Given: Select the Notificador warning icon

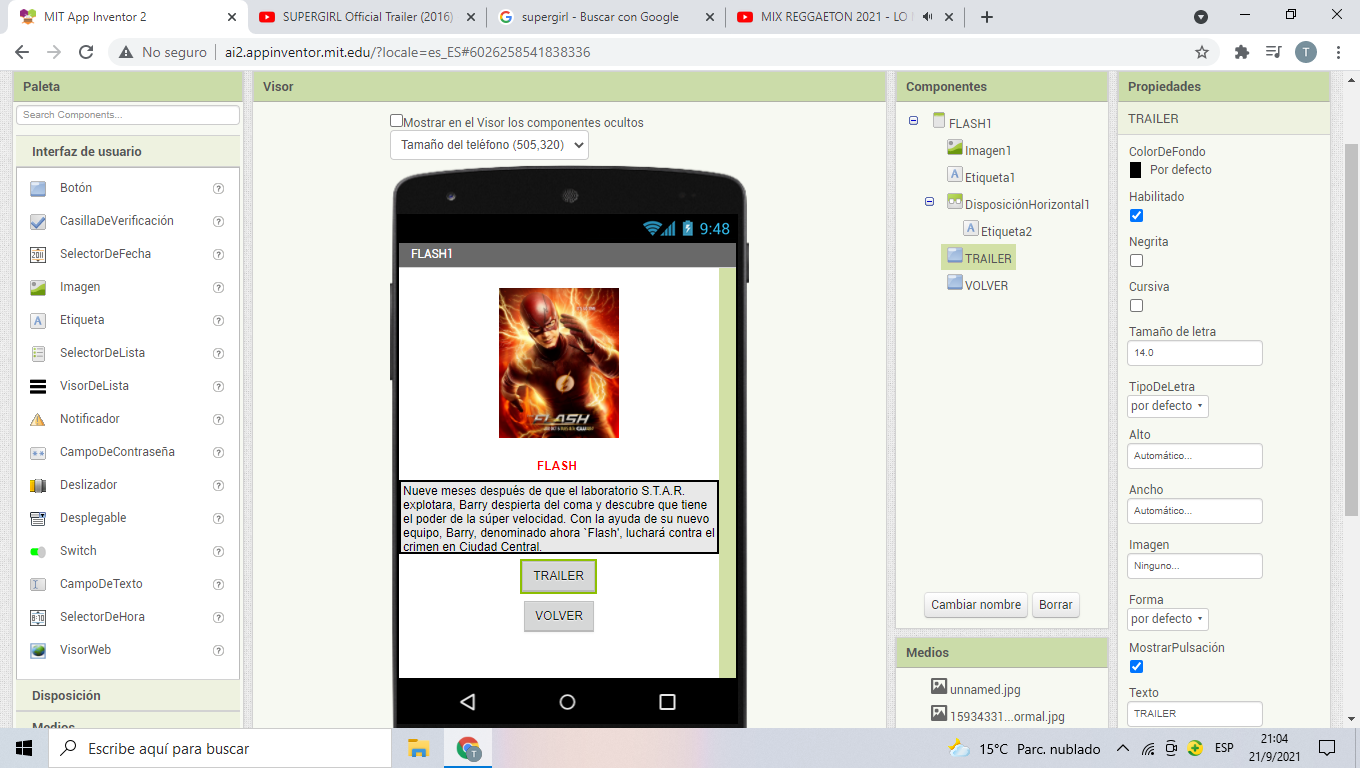Looking at the screenshot, I should [x=38, y=419].
